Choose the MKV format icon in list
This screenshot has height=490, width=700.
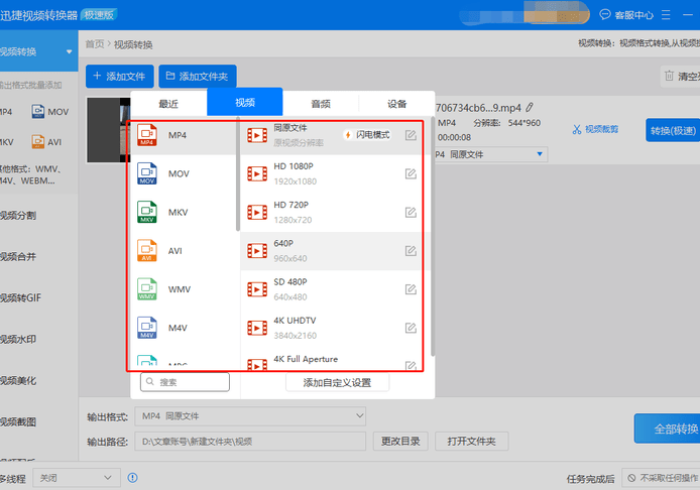(x=147, y=212)
